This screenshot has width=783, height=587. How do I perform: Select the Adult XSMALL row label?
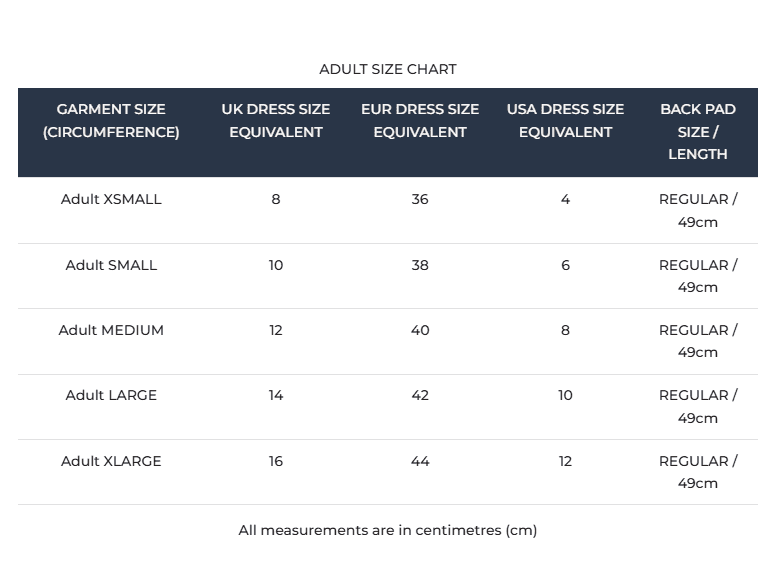(x=111, y=199)
